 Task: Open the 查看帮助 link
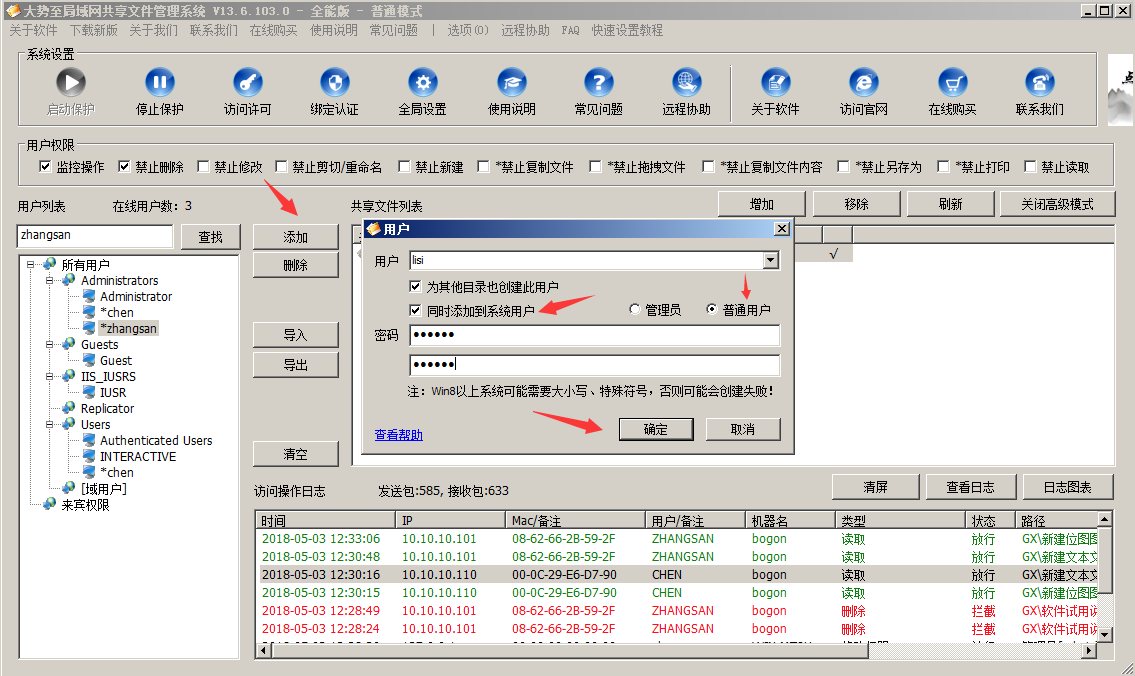point(398,435)
